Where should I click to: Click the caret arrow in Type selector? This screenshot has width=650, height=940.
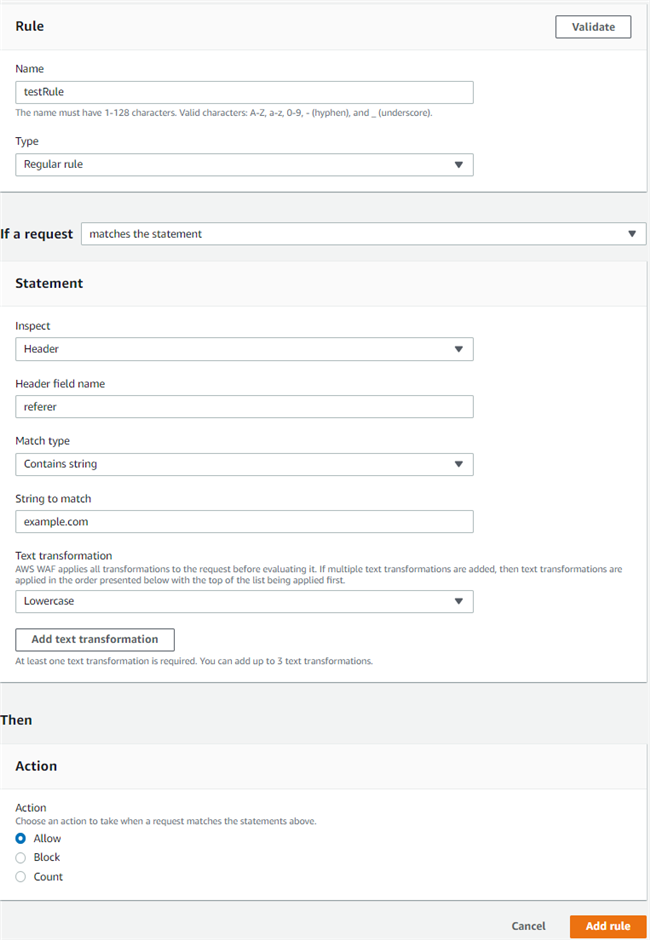tap(458, 164)
